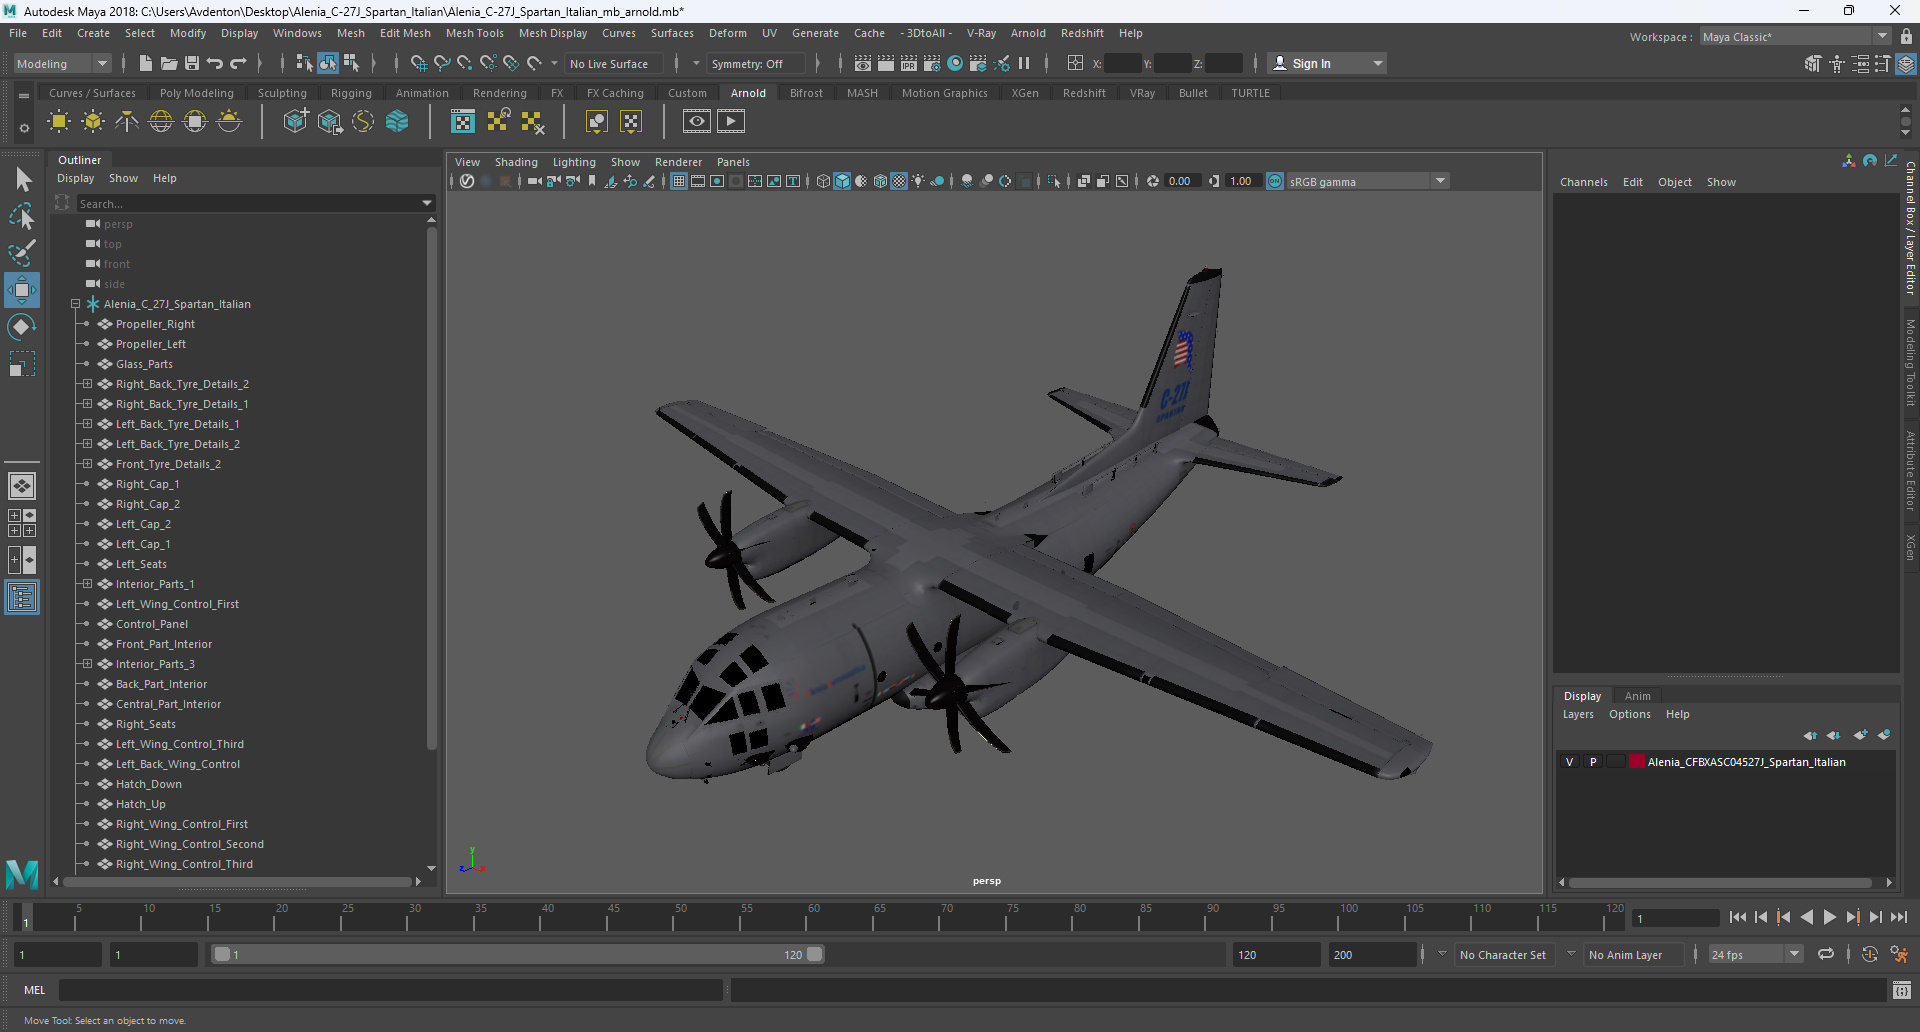Click the Open scene folder icon

pos(169,63)
